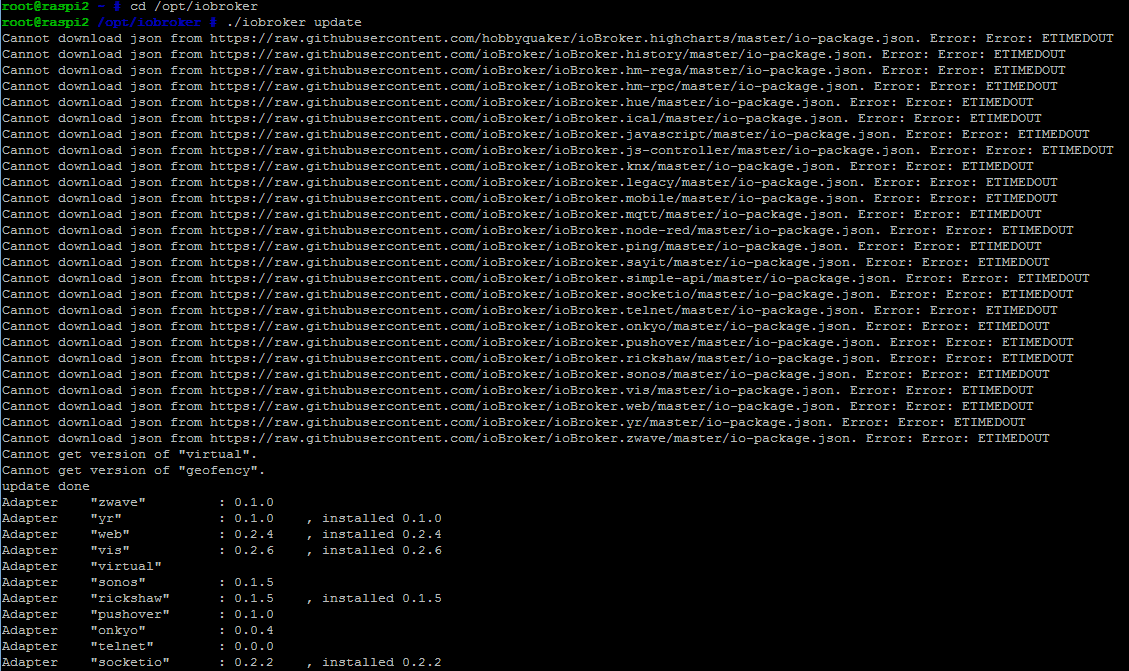
Task: Click the "onkyo" adapter name
Action: click(x=118, y=630)
